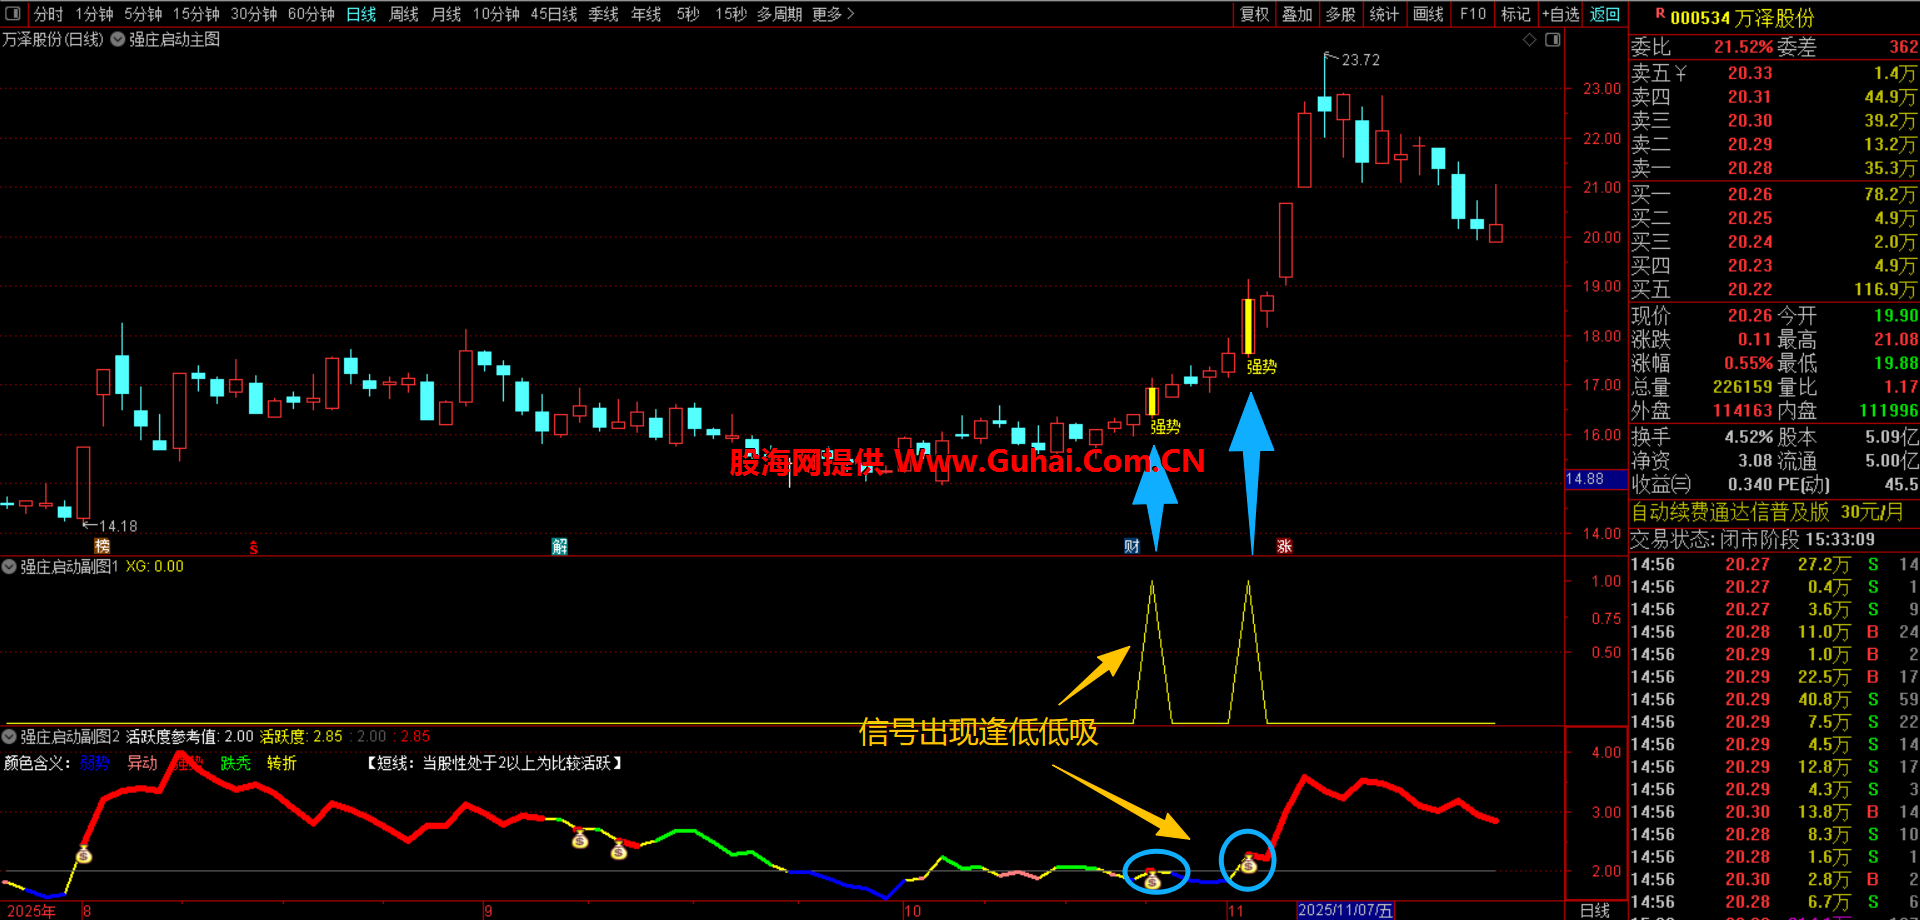Expand the 强庄启动副图1 indicator menu
This screenshot has height=920, width=1920.
tap(10, 567)
